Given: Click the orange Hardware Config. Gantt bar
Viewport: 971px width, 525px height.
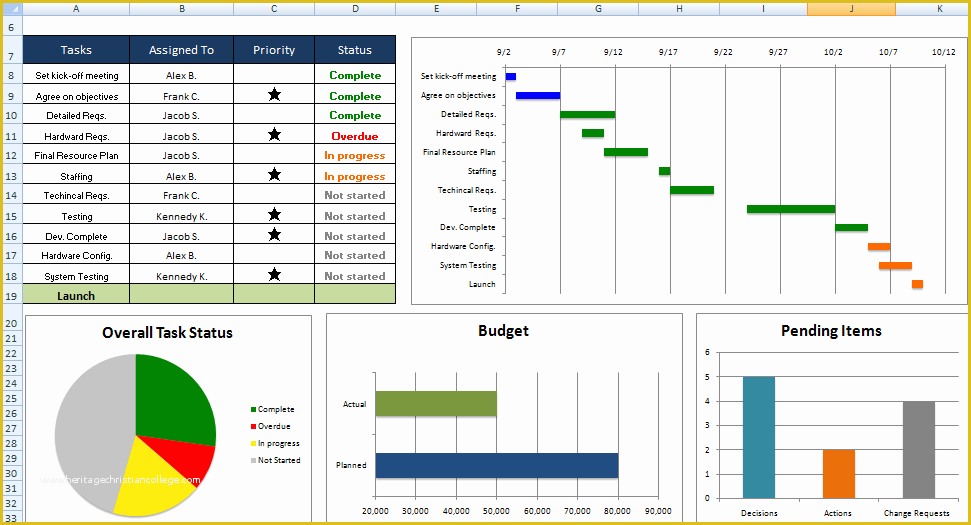Looking at the screenshot, I should (x=879, y=246).
